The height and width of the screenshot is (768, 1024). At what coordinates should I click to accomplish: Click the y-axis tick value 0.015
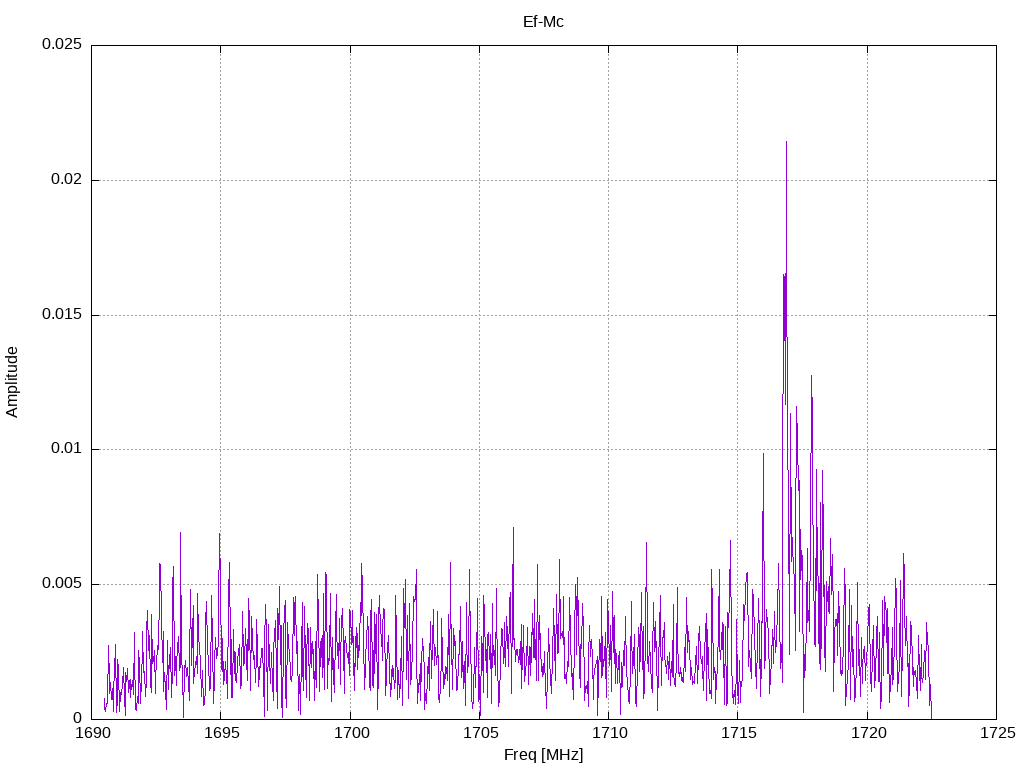coord(62,315)
